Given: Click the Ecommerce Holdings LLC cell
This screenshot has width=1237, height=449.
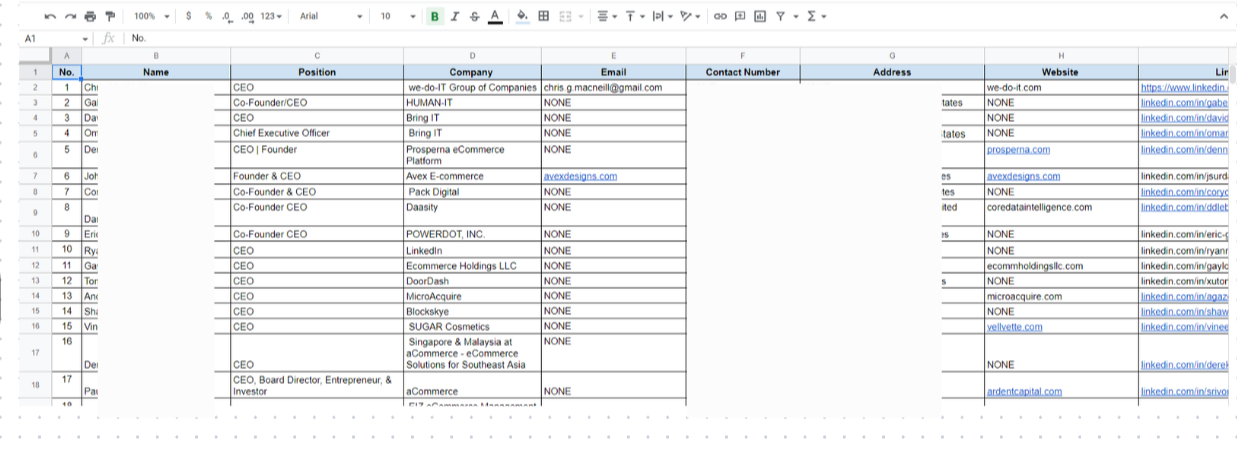Looking at the screenshot, I should coord(472,267).
